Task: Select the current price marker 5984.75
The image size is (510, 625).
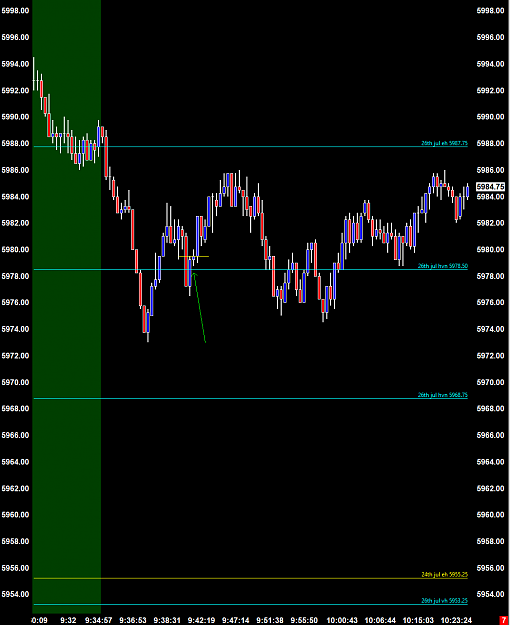Action: point(490,187)
